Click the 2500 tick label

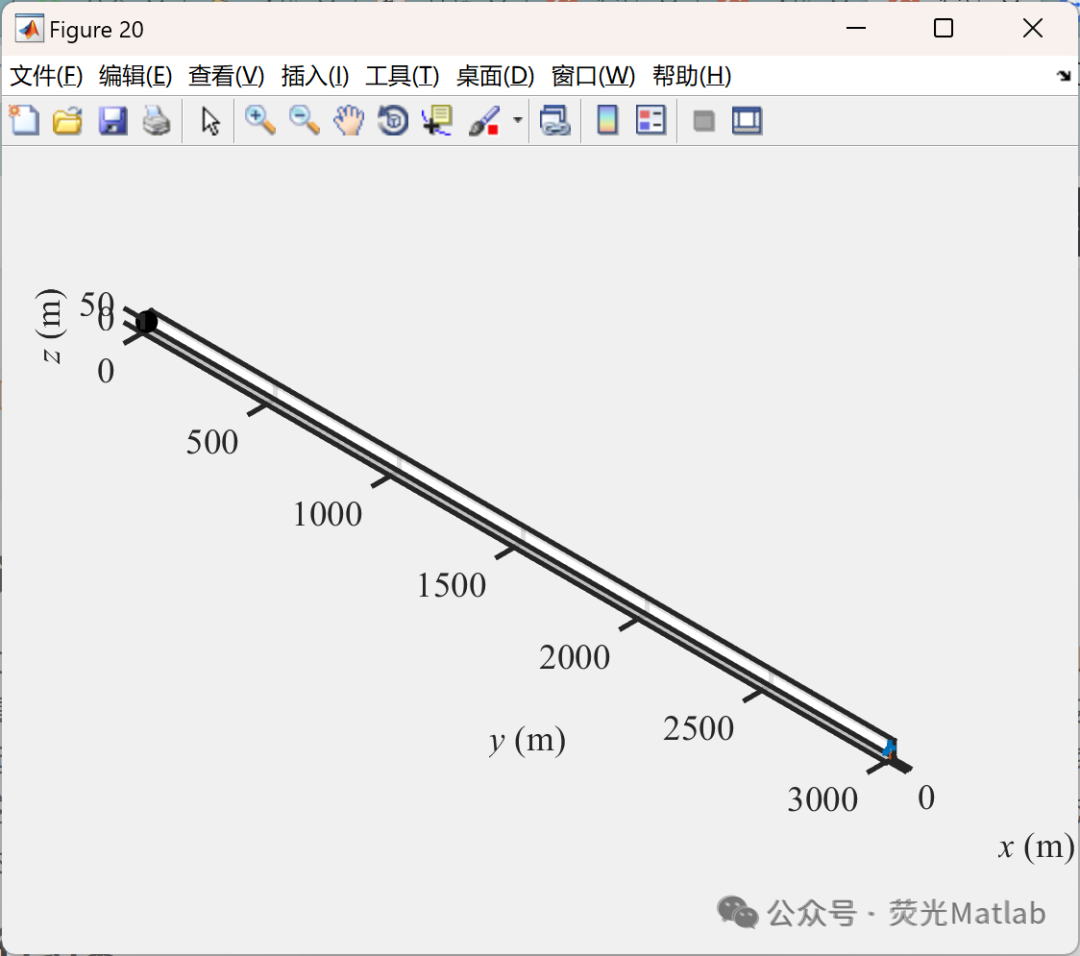click(x=698, y=729)
